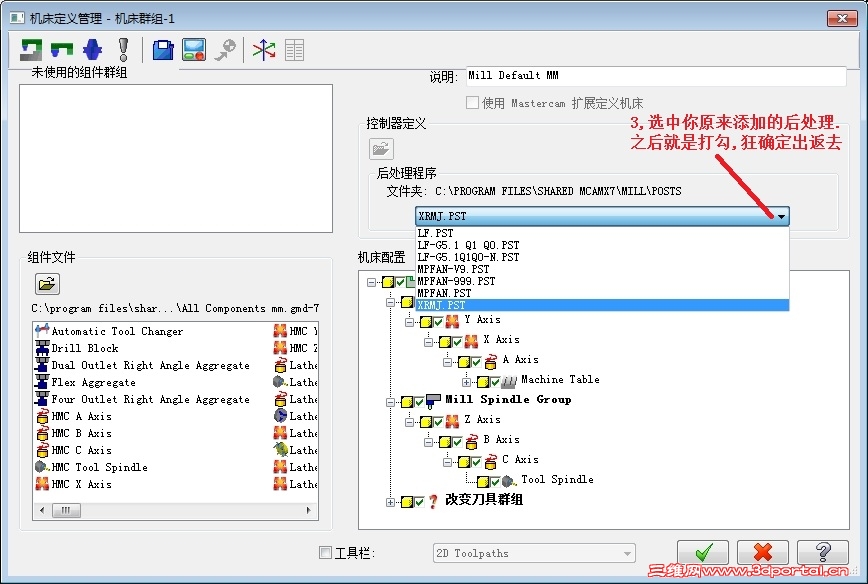868x584 pixels.
Task: Open help with the question mark button
Action: coord(823,552)
